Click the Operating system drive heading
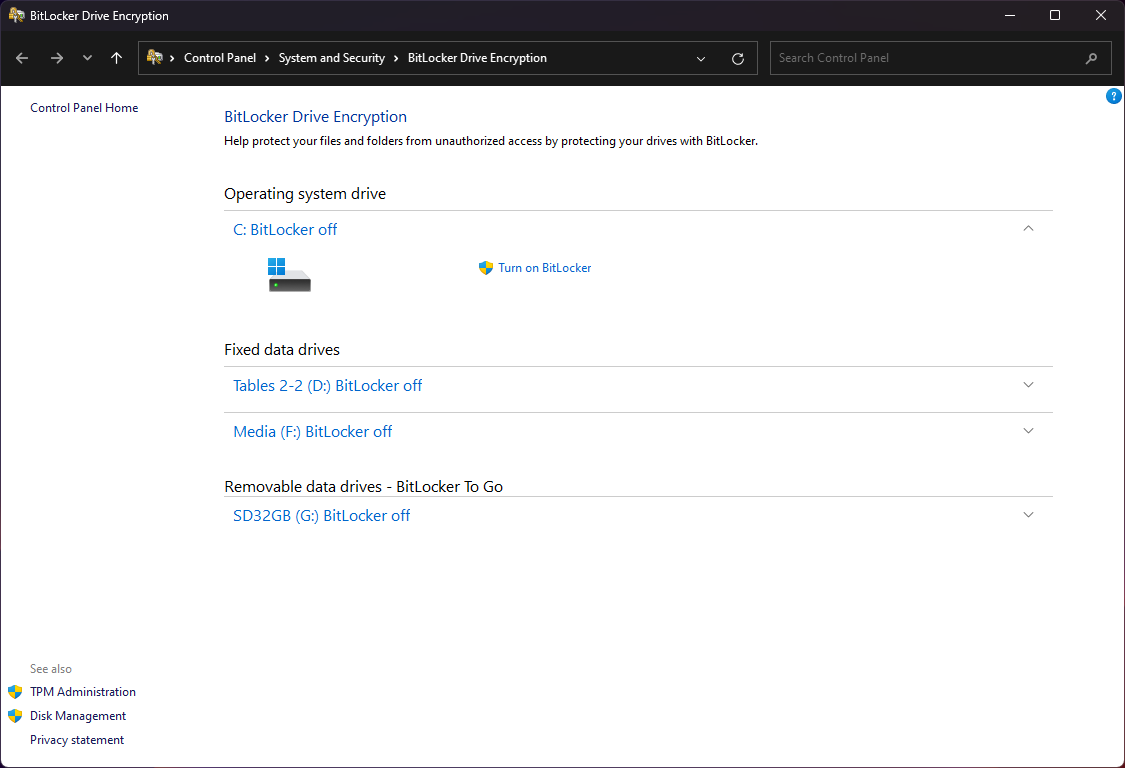Image resolution: width=1125 pixels, height=768 pixels. point(305,194)
